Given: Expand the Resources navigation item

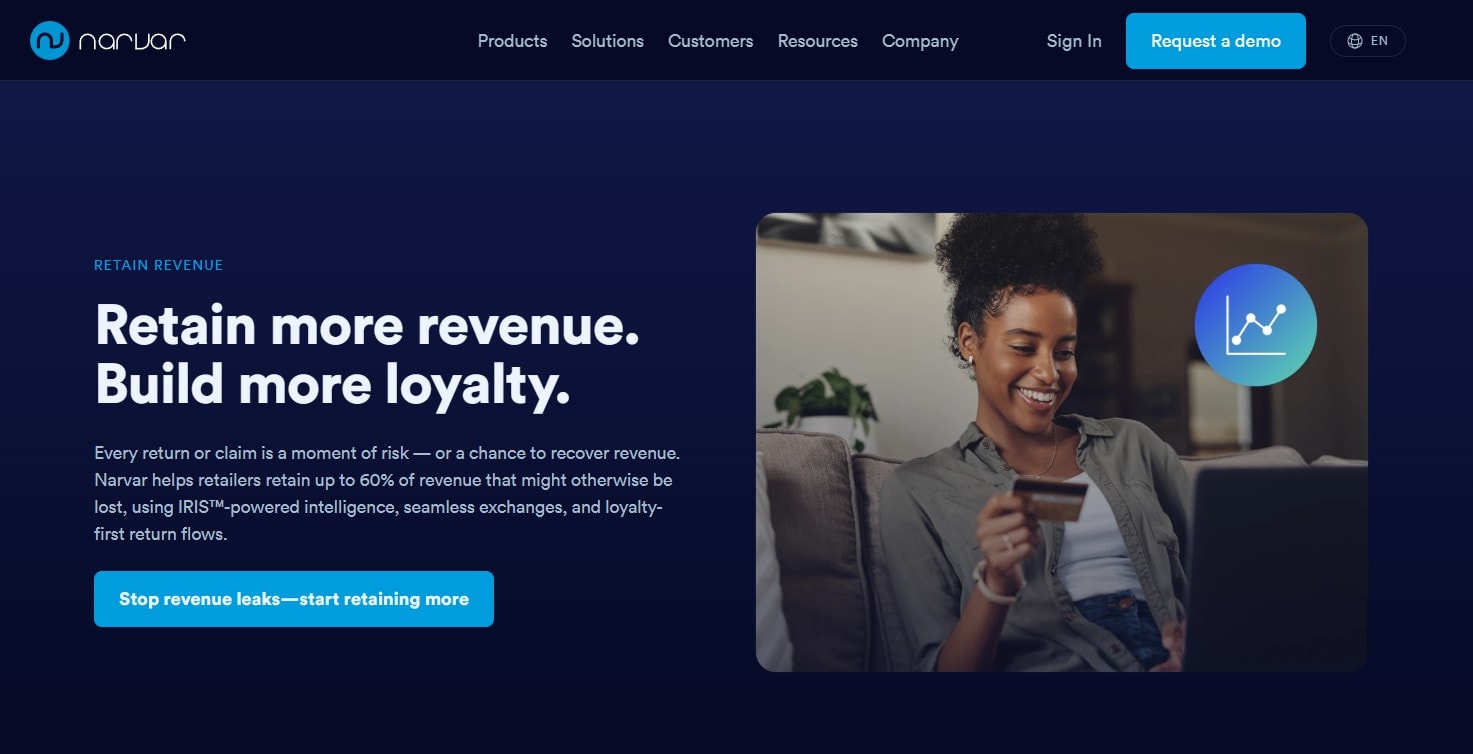Looking at the screenshot, I should pos(817,41).
